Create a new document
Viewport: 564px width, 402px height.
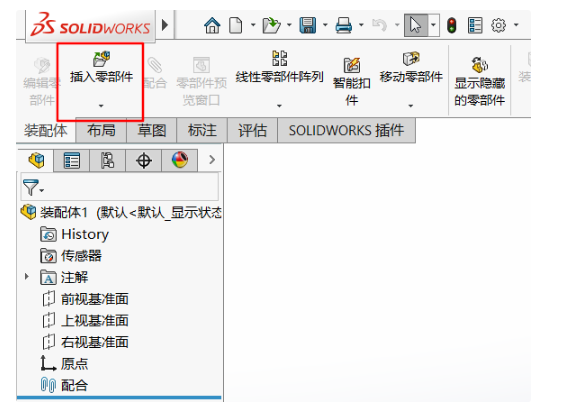(x=236, y=25)
